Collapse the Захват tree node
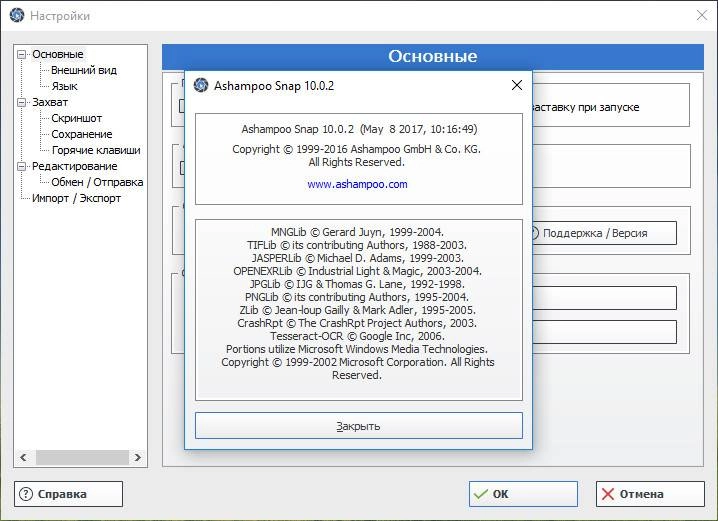Screen dimensions: 718x521 click(22, 103)
